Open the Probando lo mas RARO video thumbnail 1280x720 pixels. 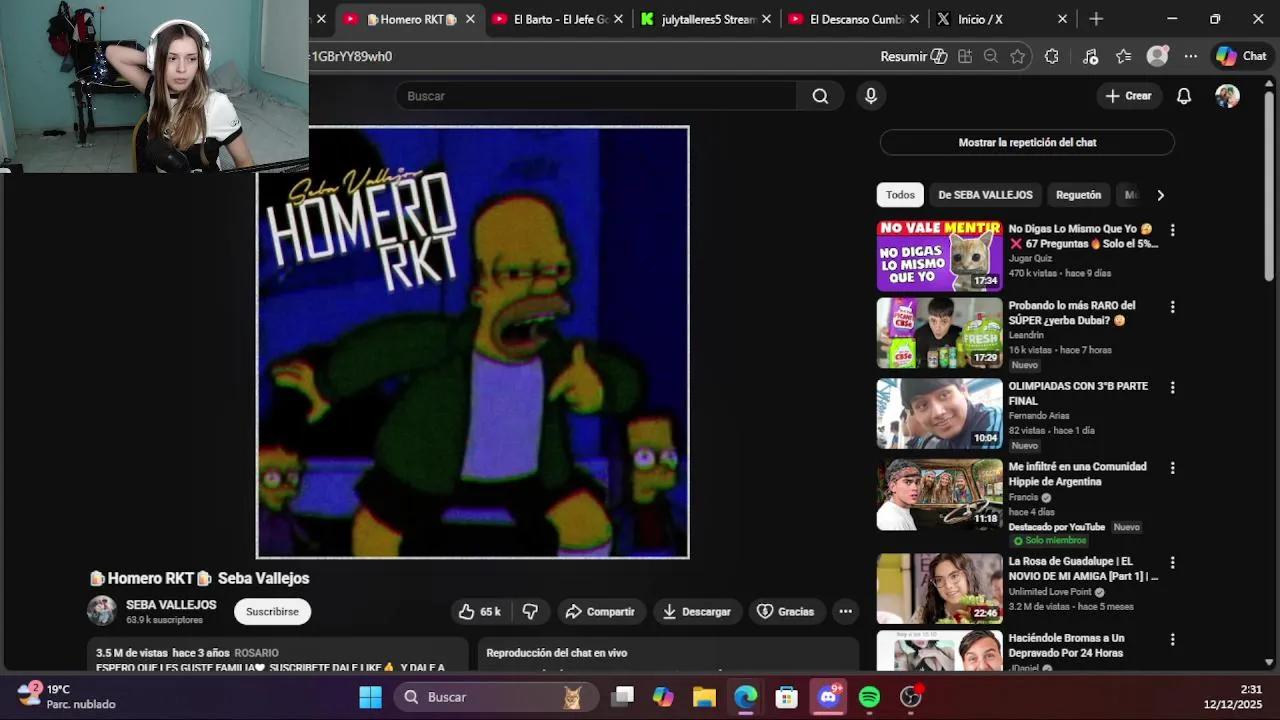939,332
